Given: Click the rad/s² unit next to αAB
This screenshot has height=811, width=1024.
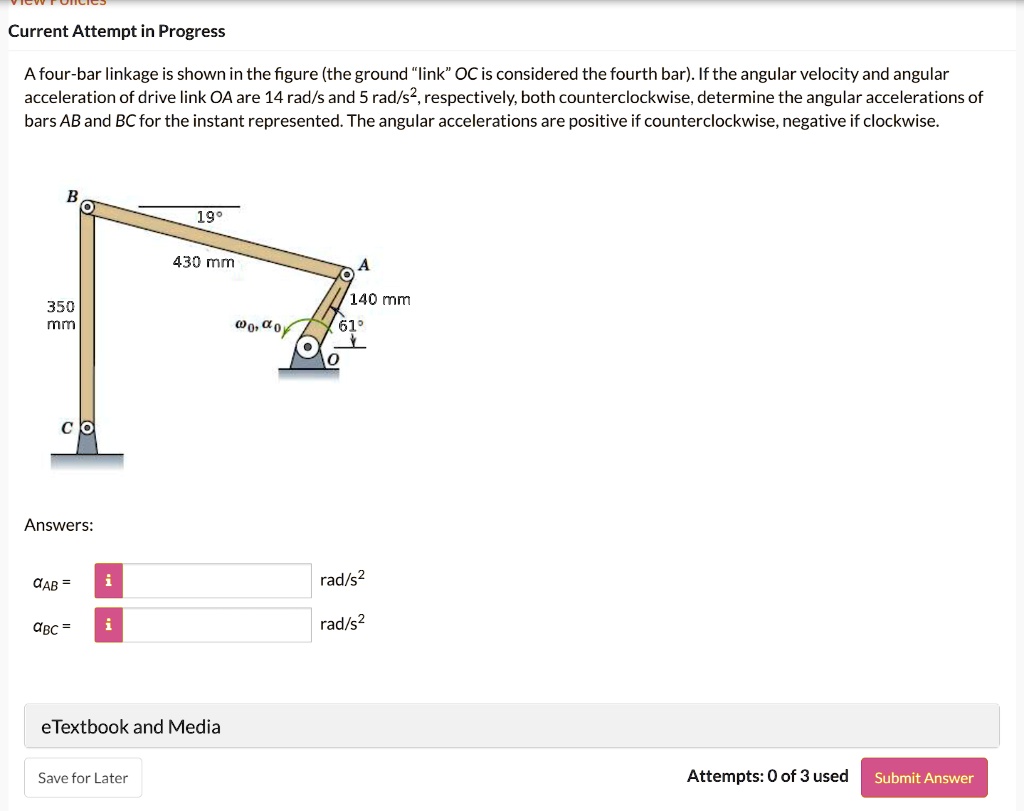Looking at the screenshot, I should (340, 579).
